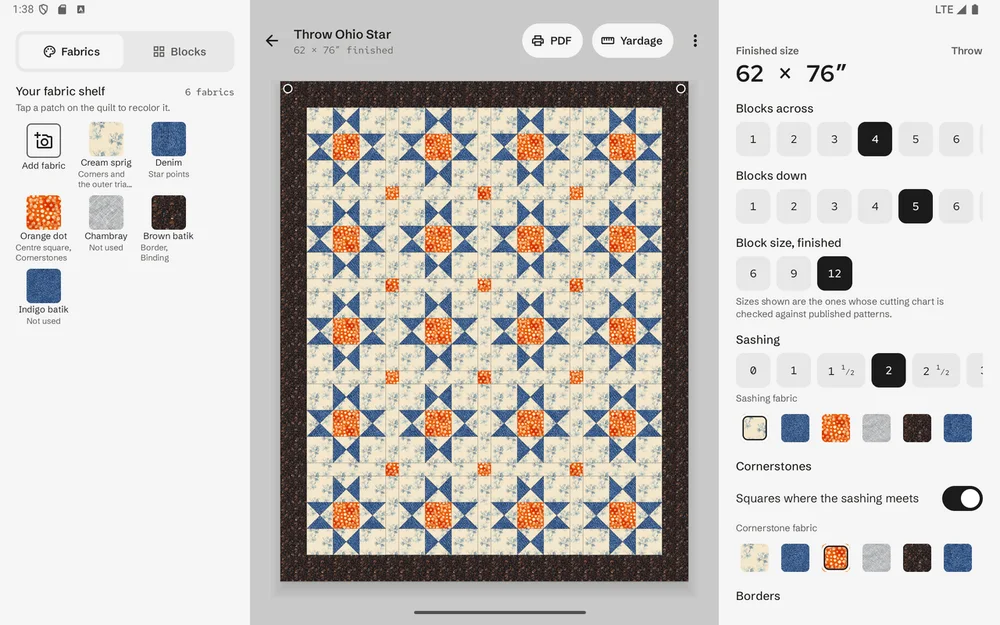Pick cream sprig as sashing fabric
Viewport: 1000px width, 625px height.
pyautogui.click(x=754, y=428)
